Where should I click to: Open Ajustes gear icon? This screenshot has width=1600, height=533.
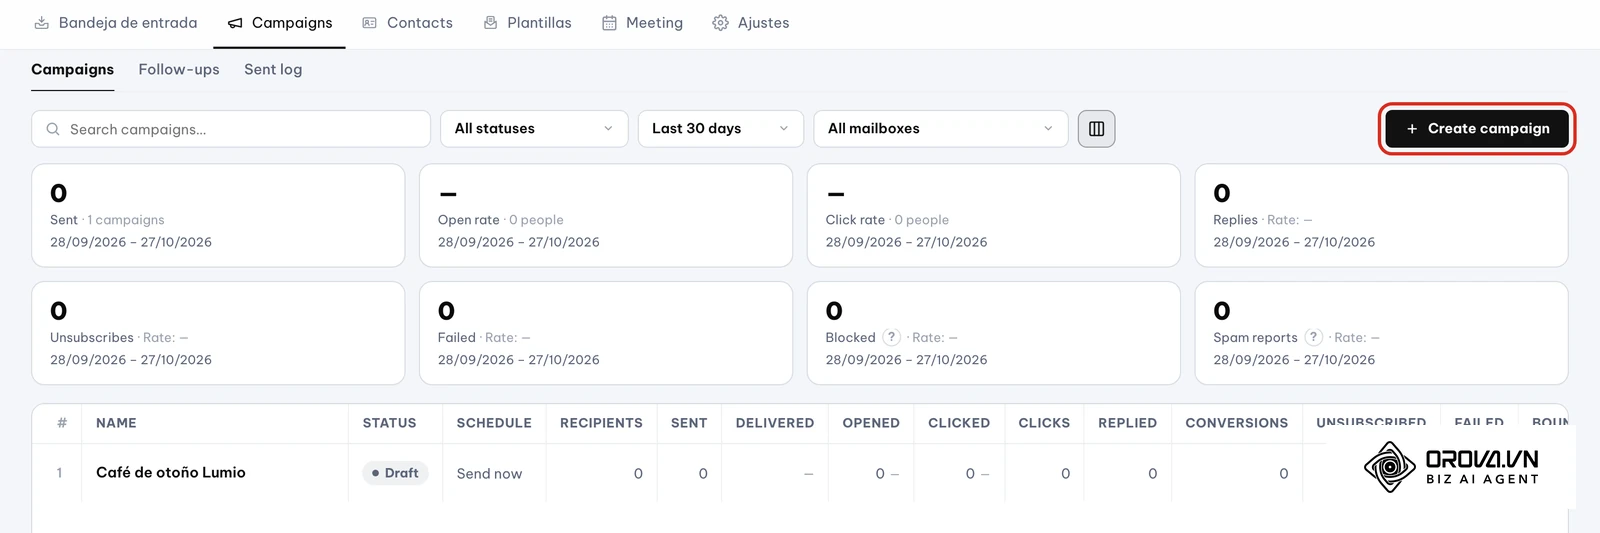720,23
